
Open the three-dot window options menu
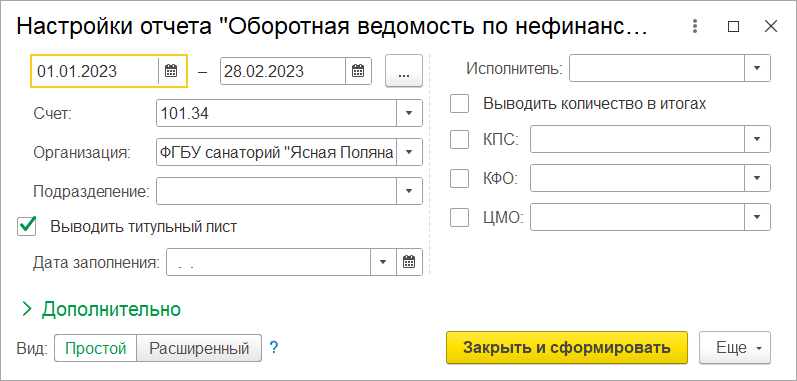coord(695,26)
